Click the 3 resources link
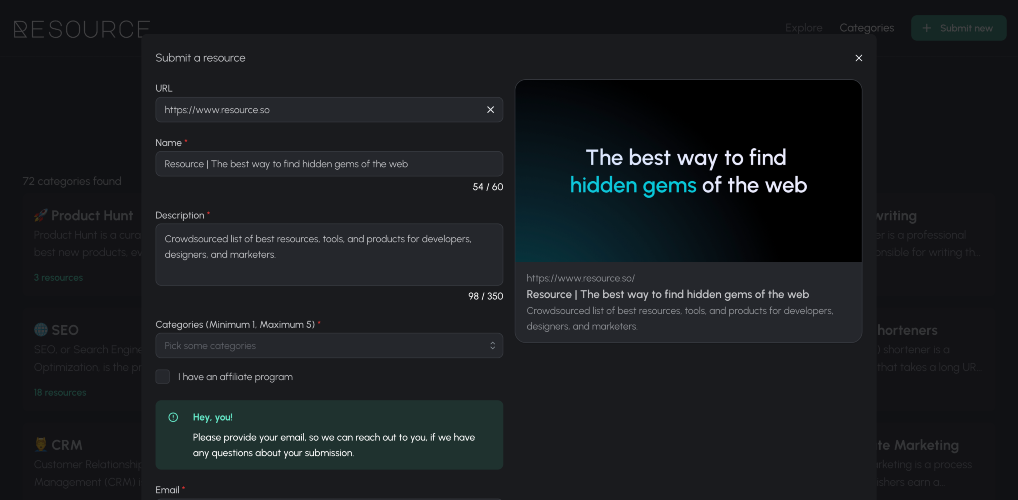Screen dimensions: 1018x500 click(x=58, y=278)
